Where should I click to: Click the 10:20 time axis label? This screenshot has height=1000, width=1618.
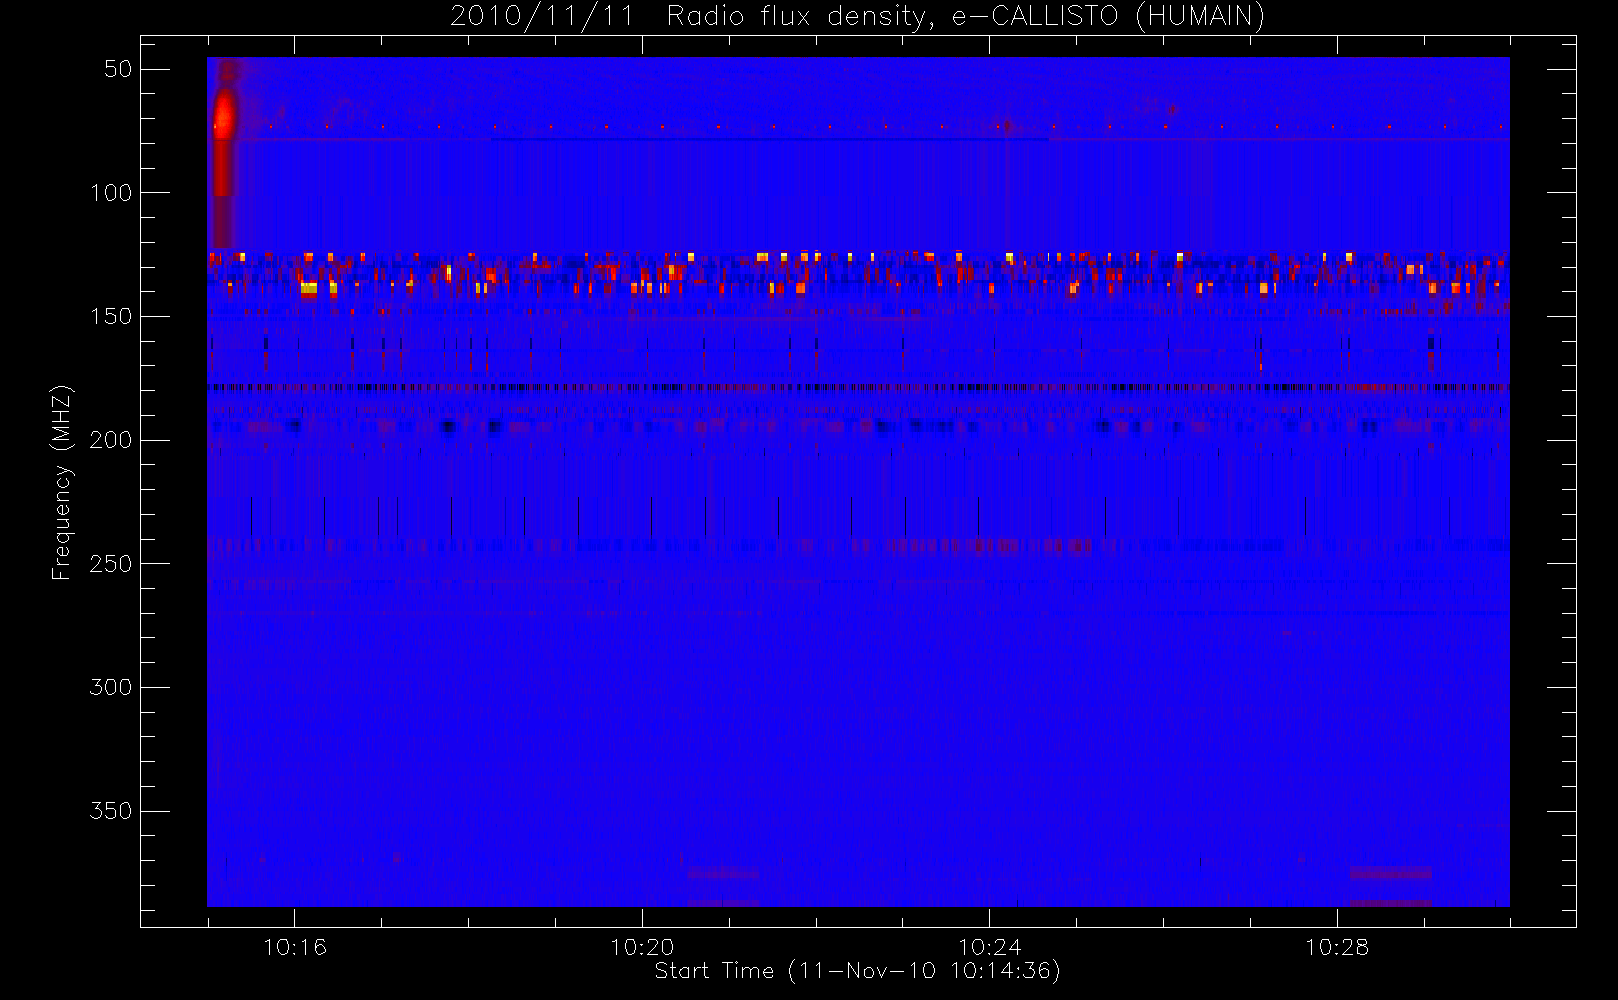point(642,947)
